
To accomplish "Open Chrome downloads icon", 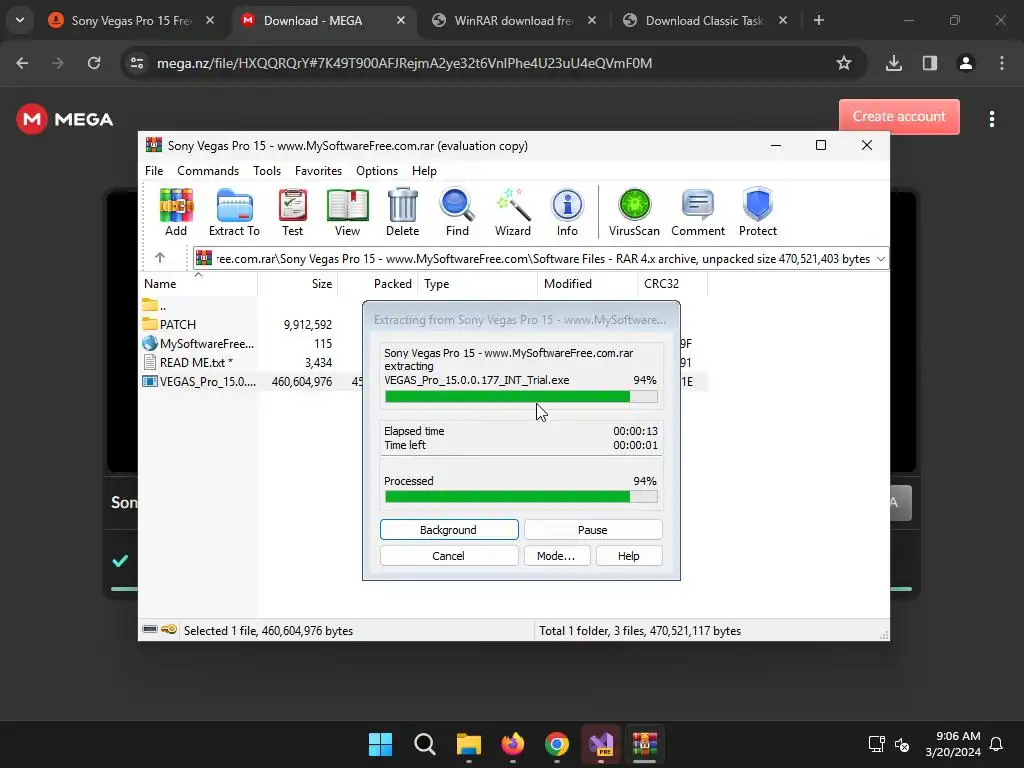I will click(x=894, y=63).
